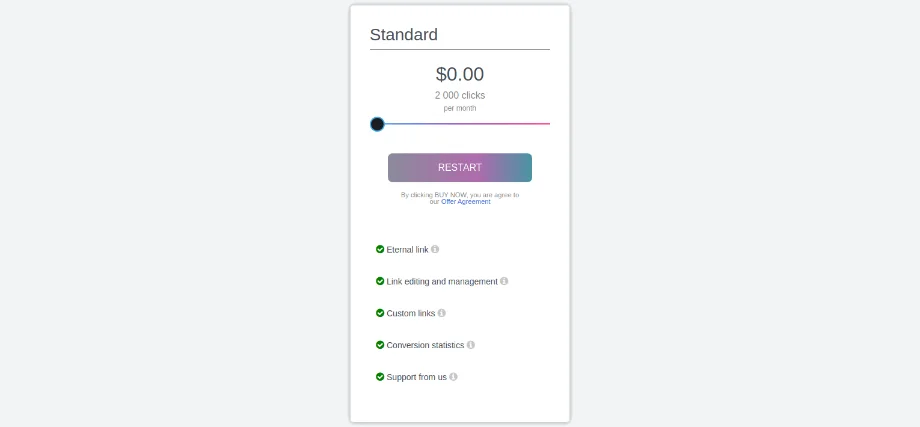Click the 2 000 clicks label

tap(460, 96)
